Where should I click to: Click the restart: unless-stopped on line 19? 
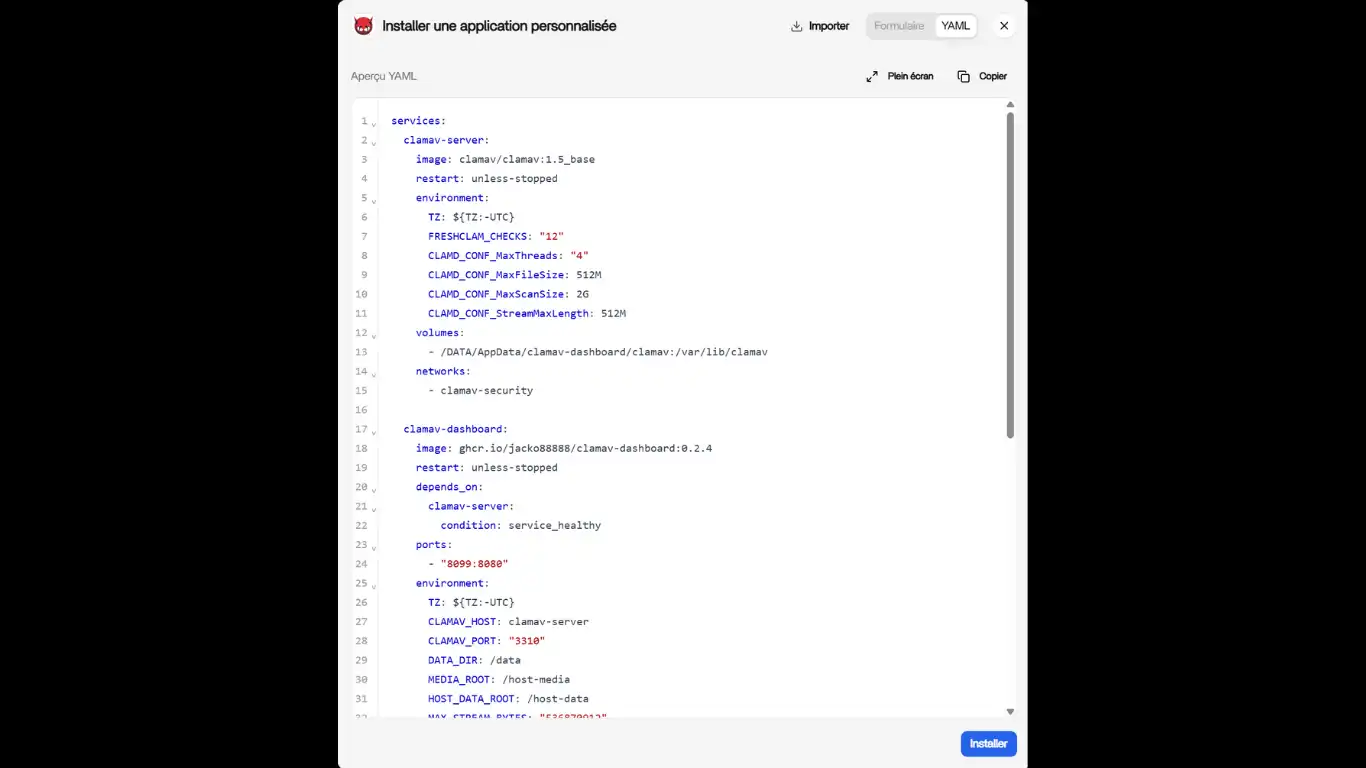coord(487,467)
